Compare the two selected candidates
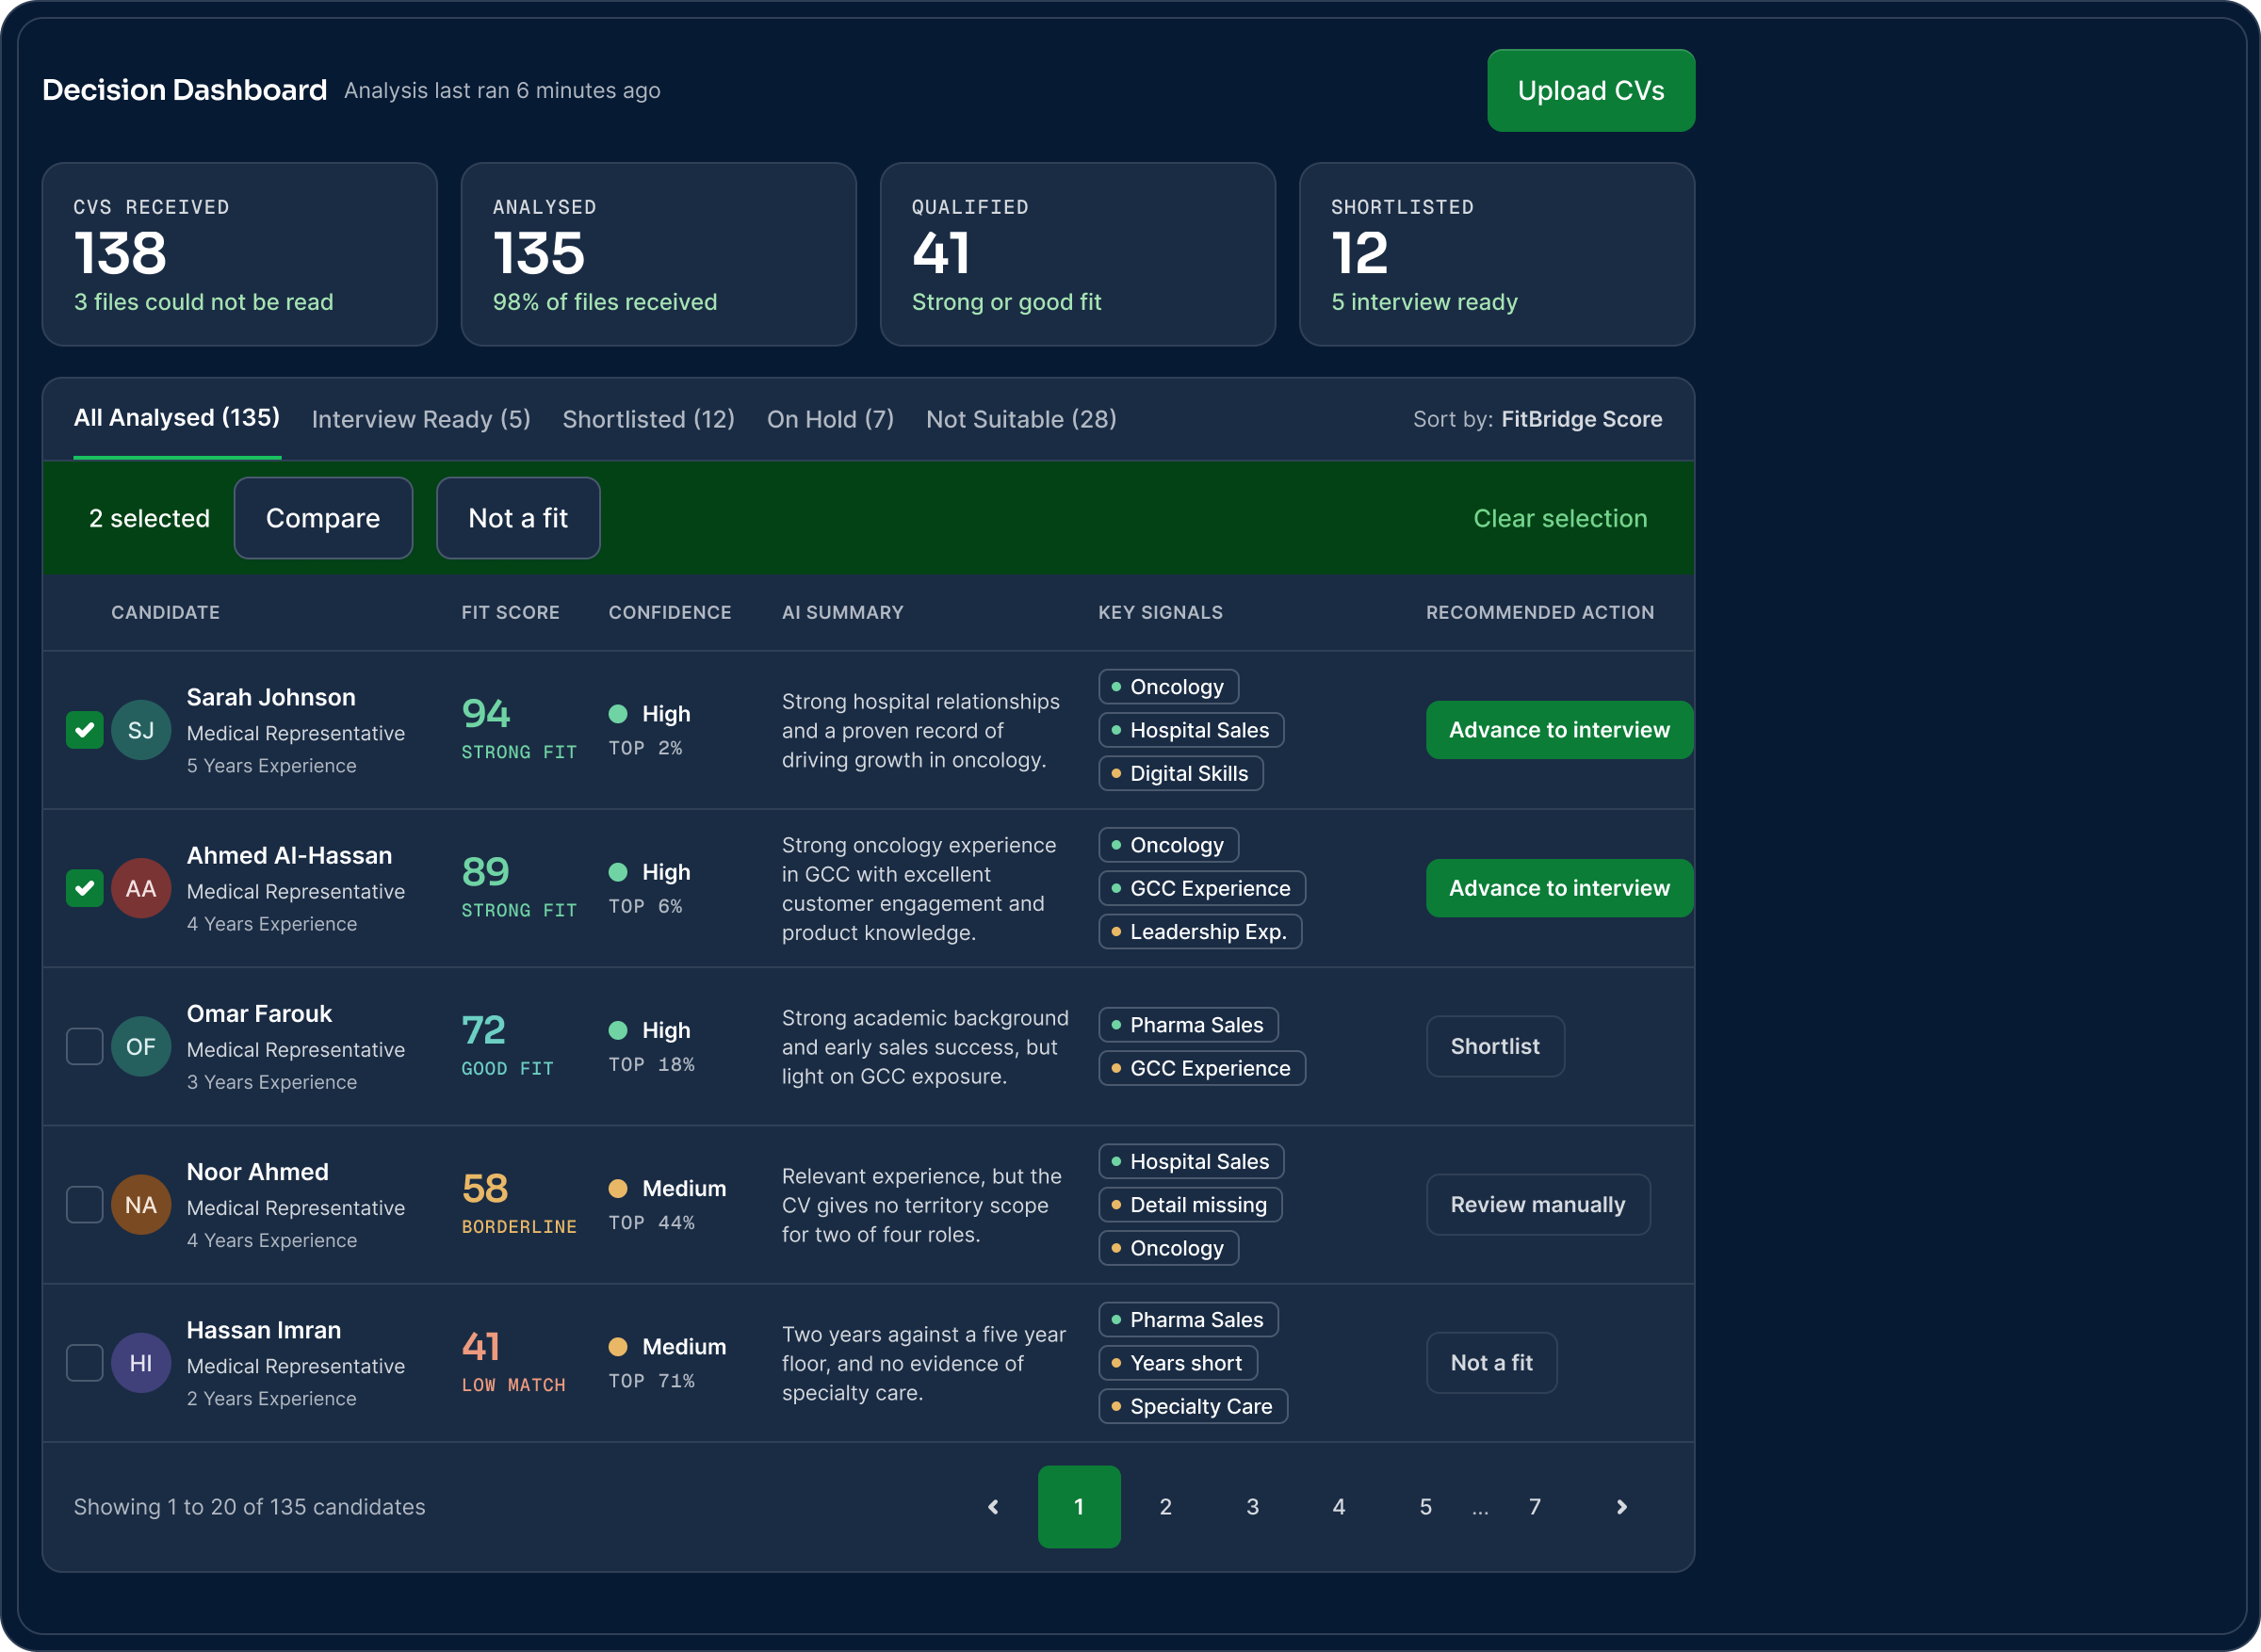 coord(323,518)
